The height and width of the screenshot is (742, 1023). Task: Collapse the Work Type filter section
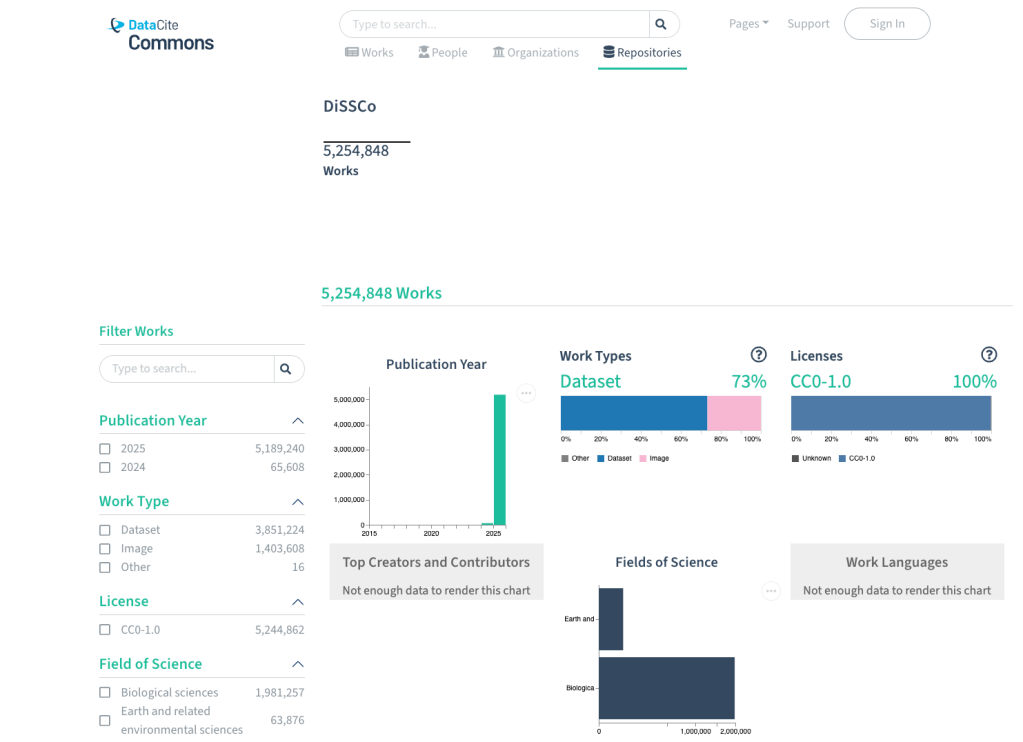[x=297, y=502]
